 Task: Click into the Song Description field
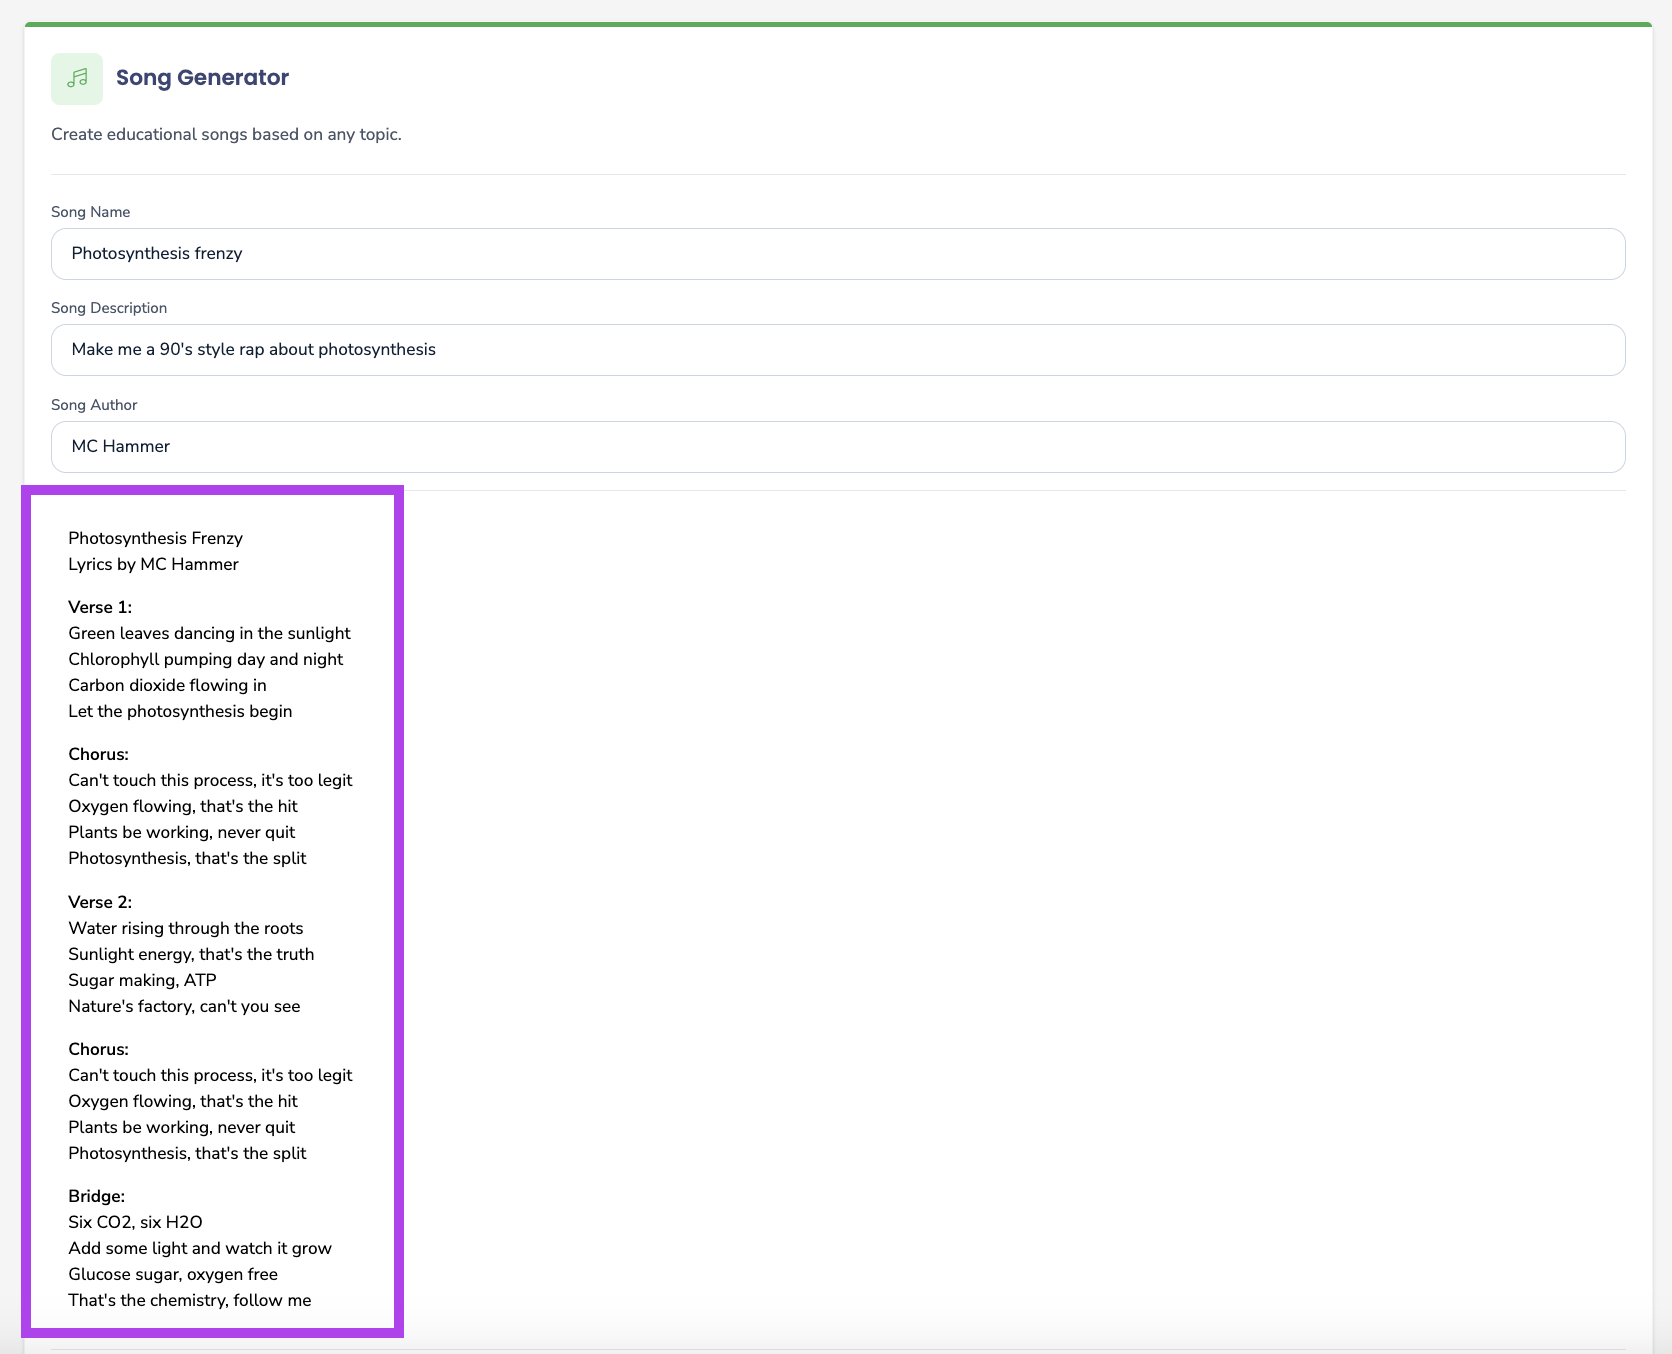pos(837,350)
